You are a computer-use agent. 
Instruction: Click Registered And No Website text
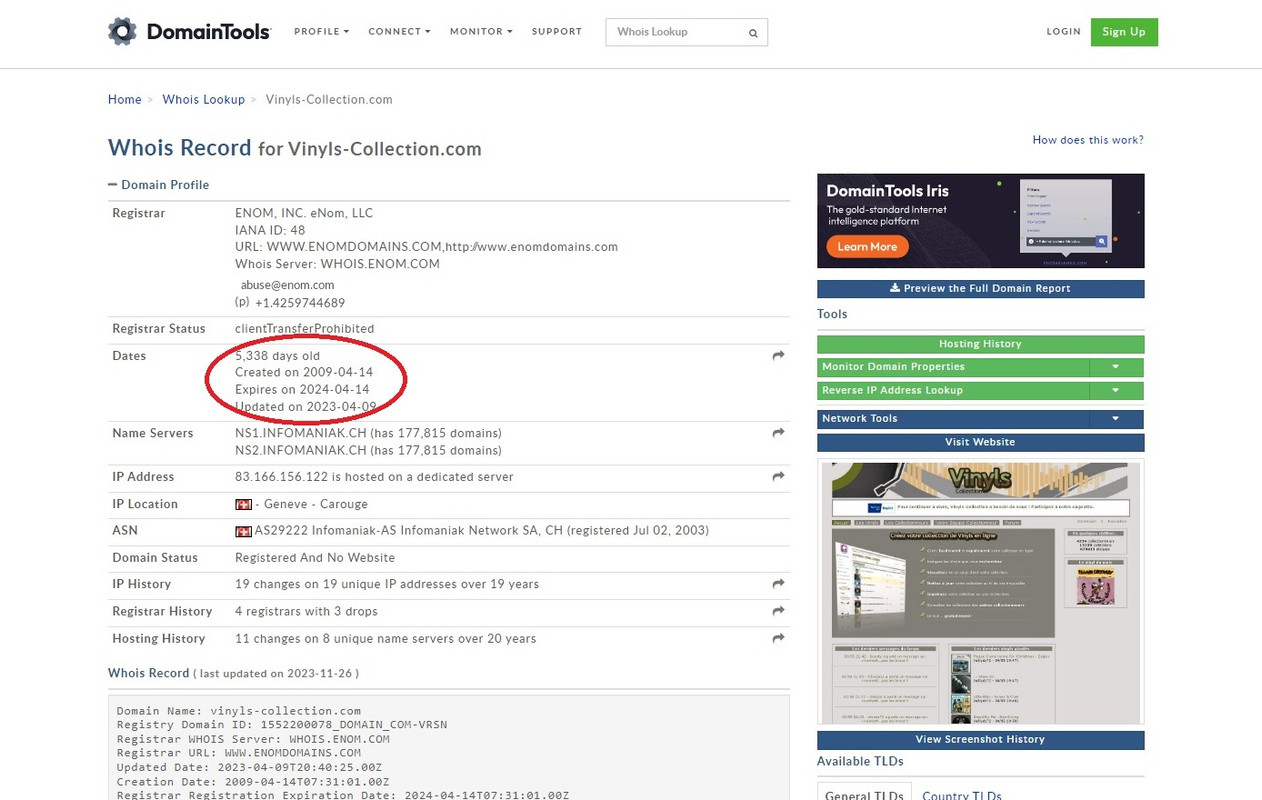tap(315, 558)
